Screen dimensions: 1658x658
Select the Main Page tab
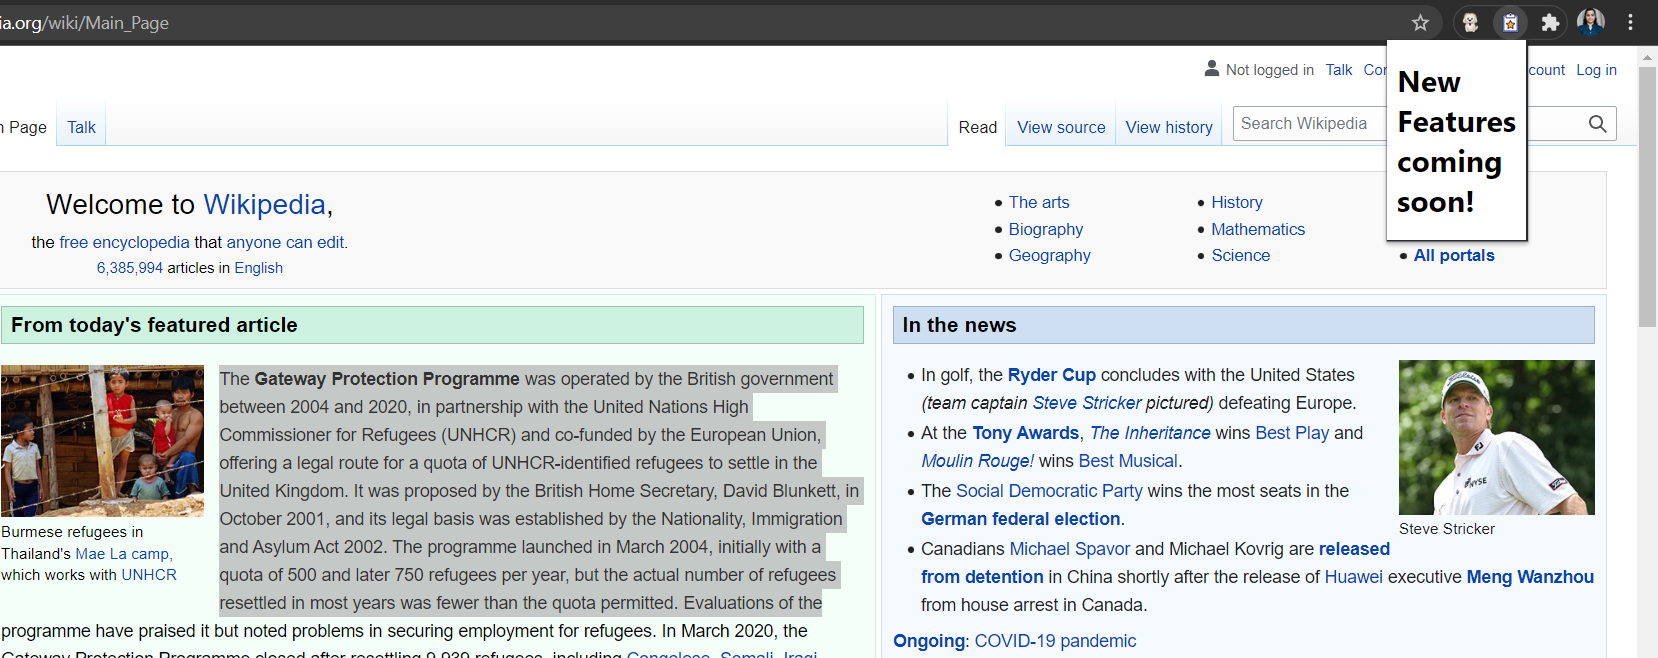click(x=24, y=127)
